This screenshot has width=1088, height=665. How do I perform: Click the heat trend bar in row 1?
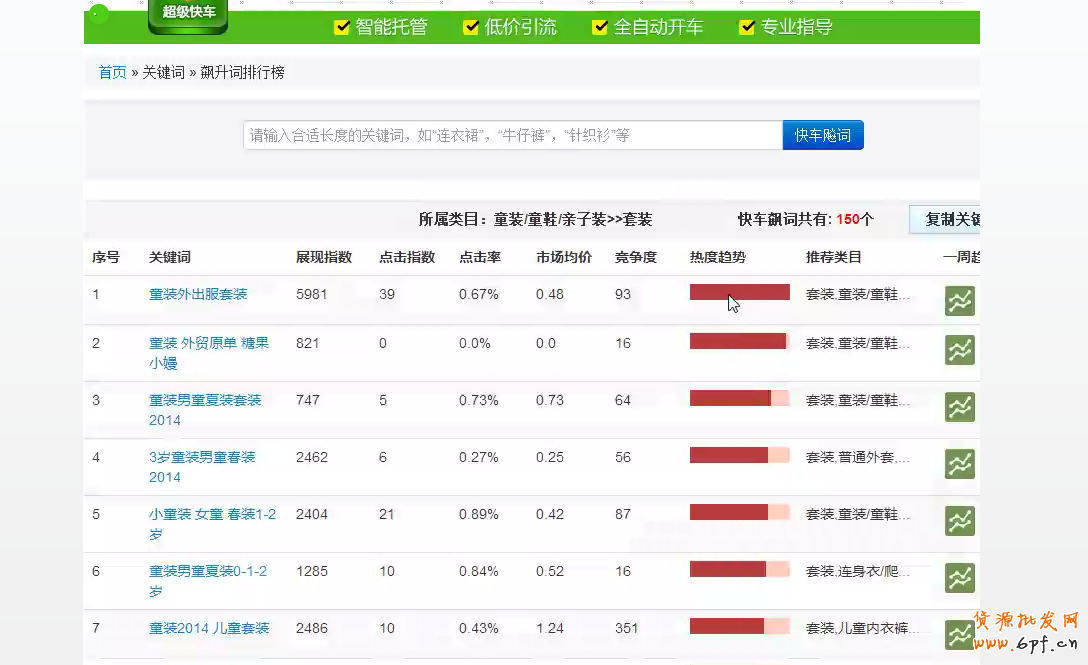(x=739, y=292)
